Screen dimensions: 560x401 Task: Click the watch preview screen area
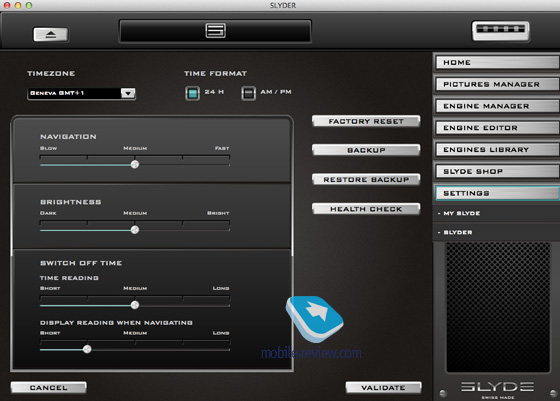498,307
